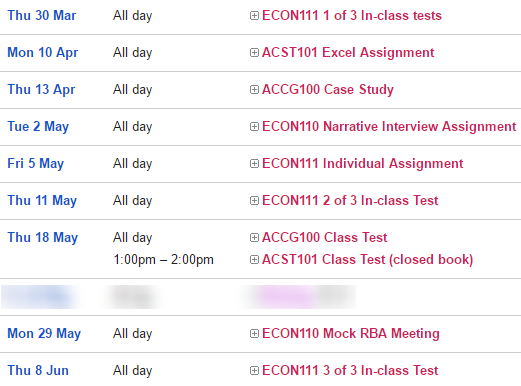This screenshot has height=386, width=521.
Task: Open ACST101 Class Test (closed book) event
Action: click(368, 260)
